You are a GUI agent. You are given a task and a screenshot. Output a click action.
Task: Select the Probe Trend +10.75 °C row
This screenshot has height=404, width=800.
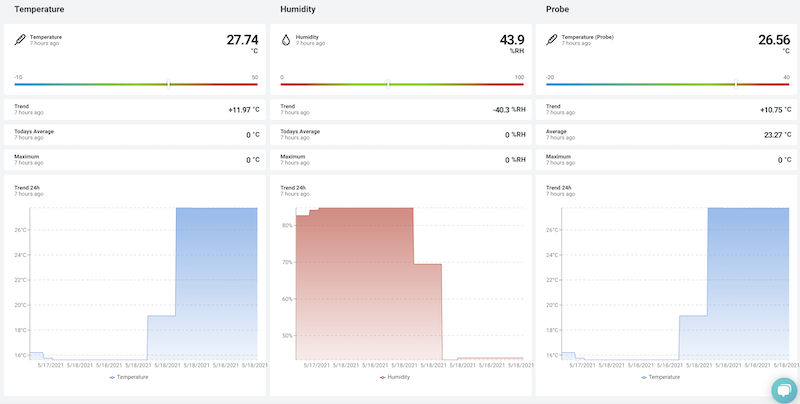click(668, 109)
